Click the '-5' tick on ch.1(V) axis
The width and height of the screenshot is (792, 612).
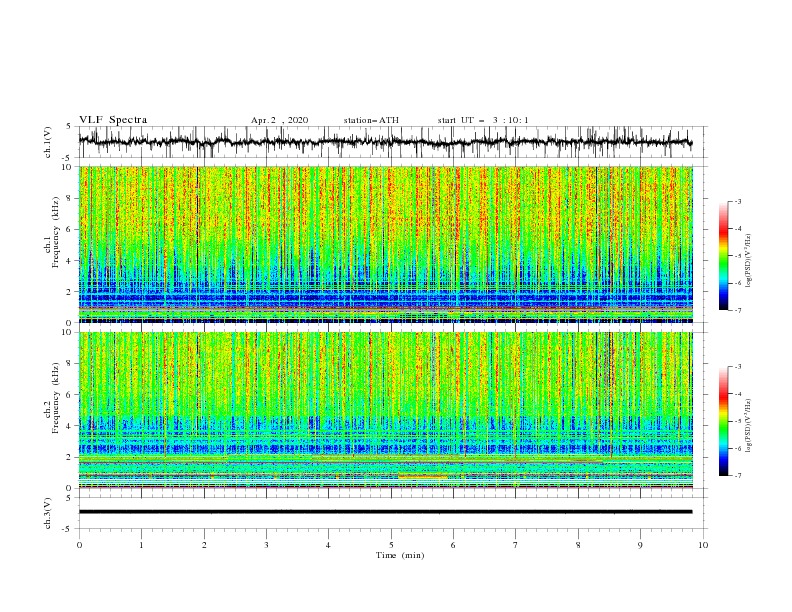(68, 158)
